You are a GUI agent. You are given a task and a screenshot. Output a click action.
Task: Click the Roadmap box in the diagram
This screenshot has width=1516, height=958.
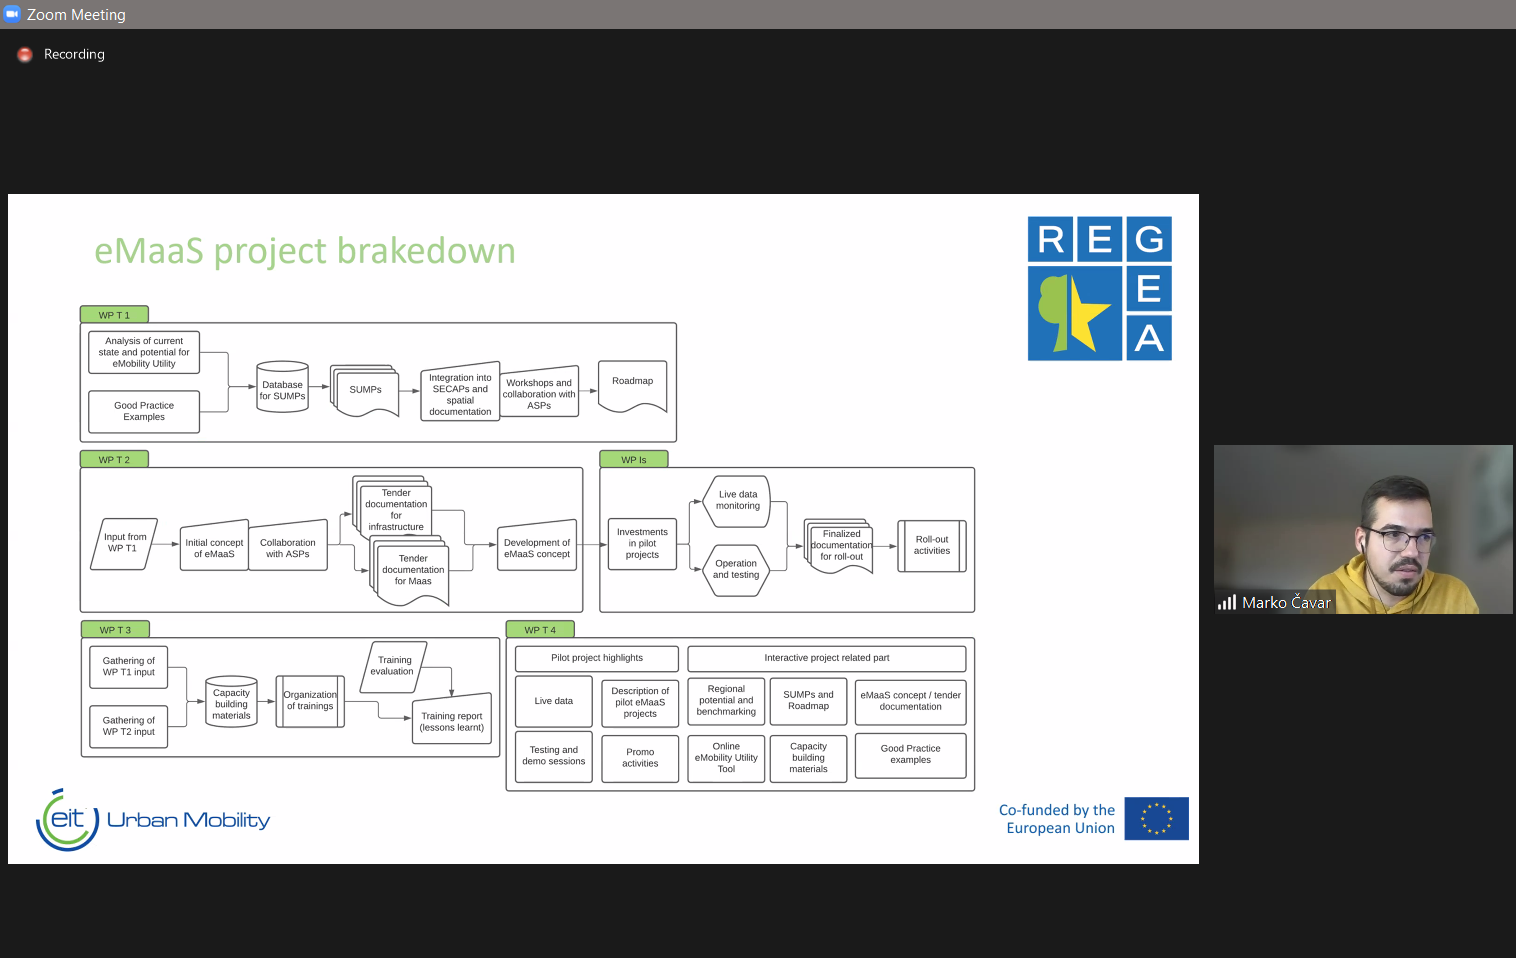click(632, 384)
